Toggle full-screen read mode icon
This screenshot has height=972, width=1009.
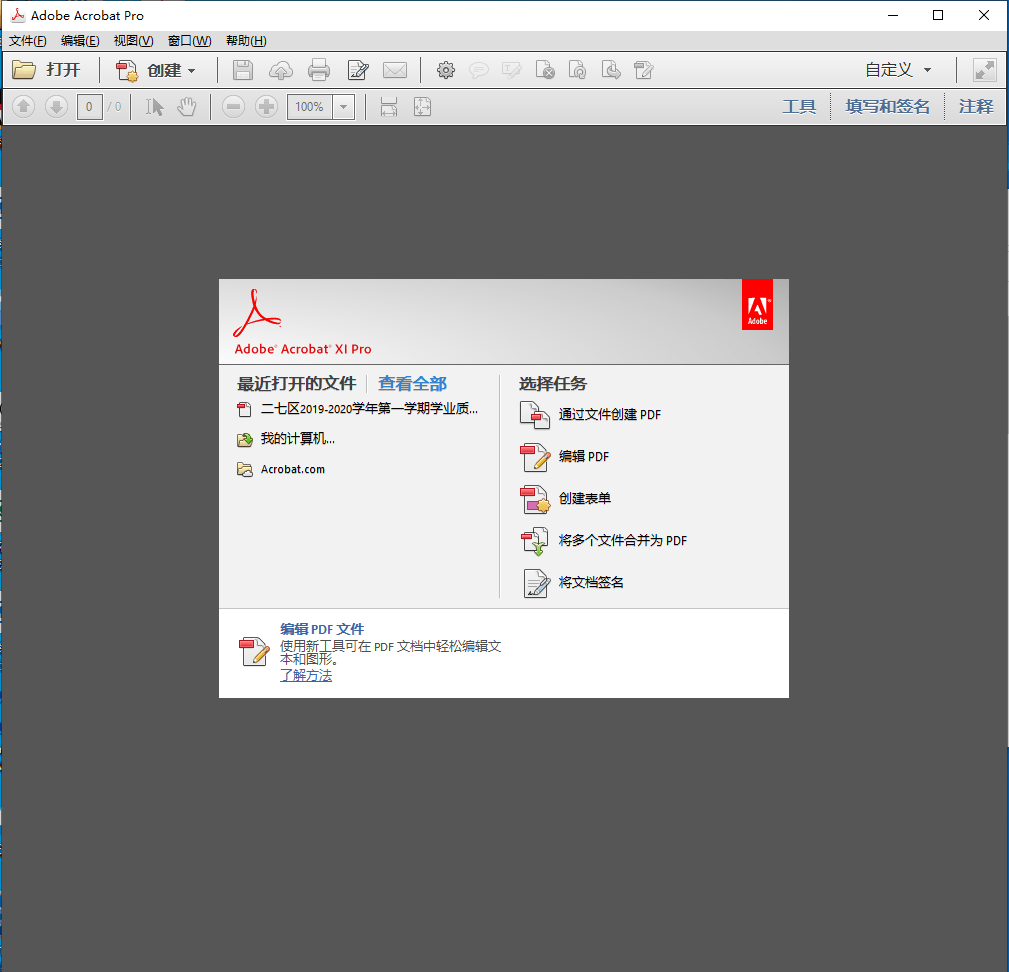tap(984, 70)
